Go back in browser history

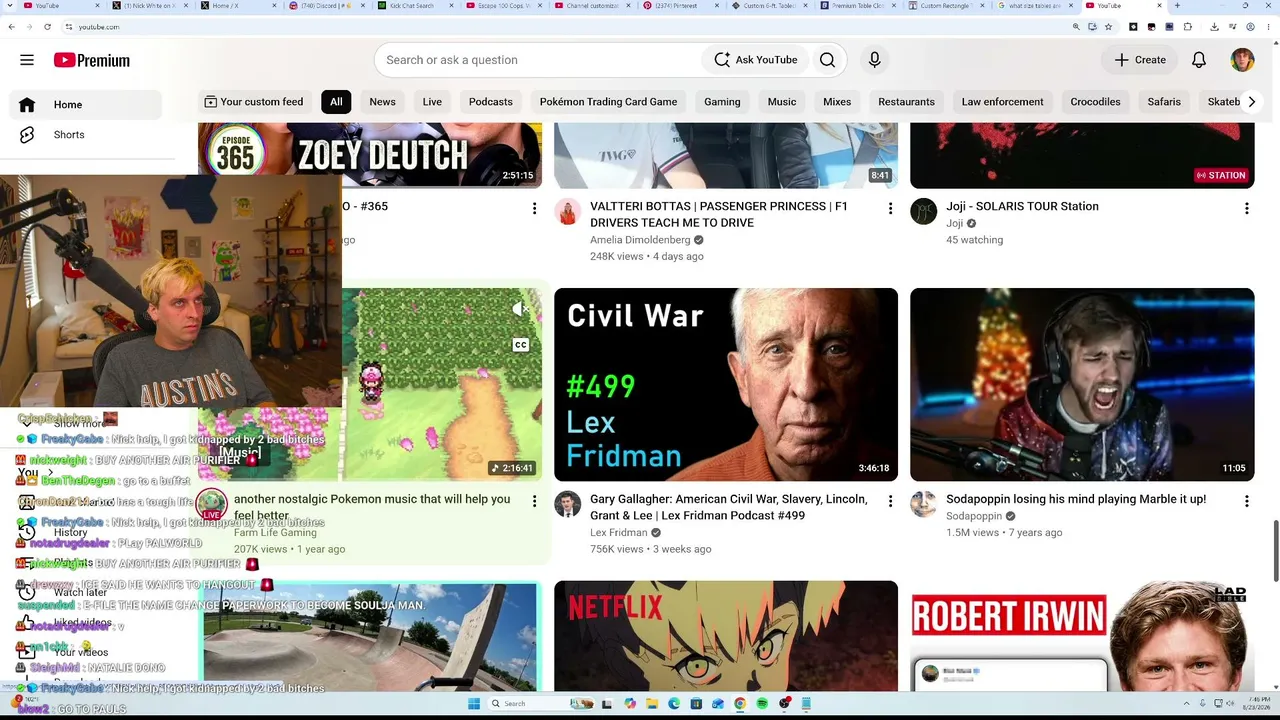click(12, 26)
